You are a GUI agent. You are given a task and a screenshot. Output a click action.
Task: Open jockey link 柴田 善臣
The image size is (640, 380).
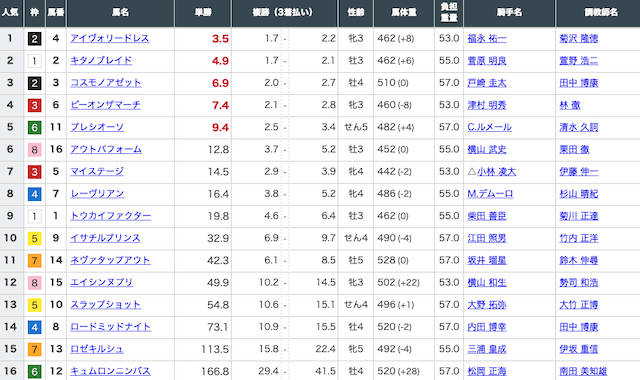tap(487, 216)
